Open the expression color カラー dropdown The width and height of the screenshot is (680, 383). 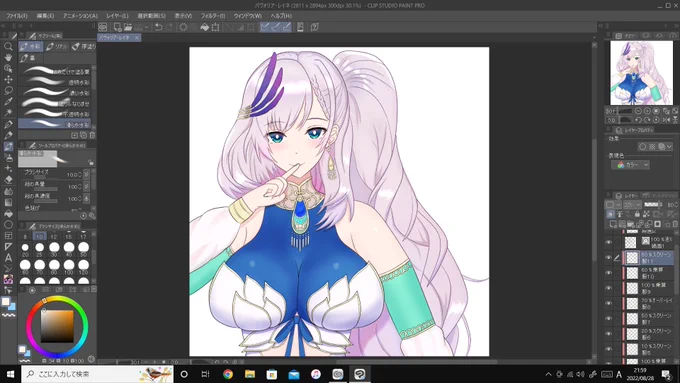(x=630, y=165)
